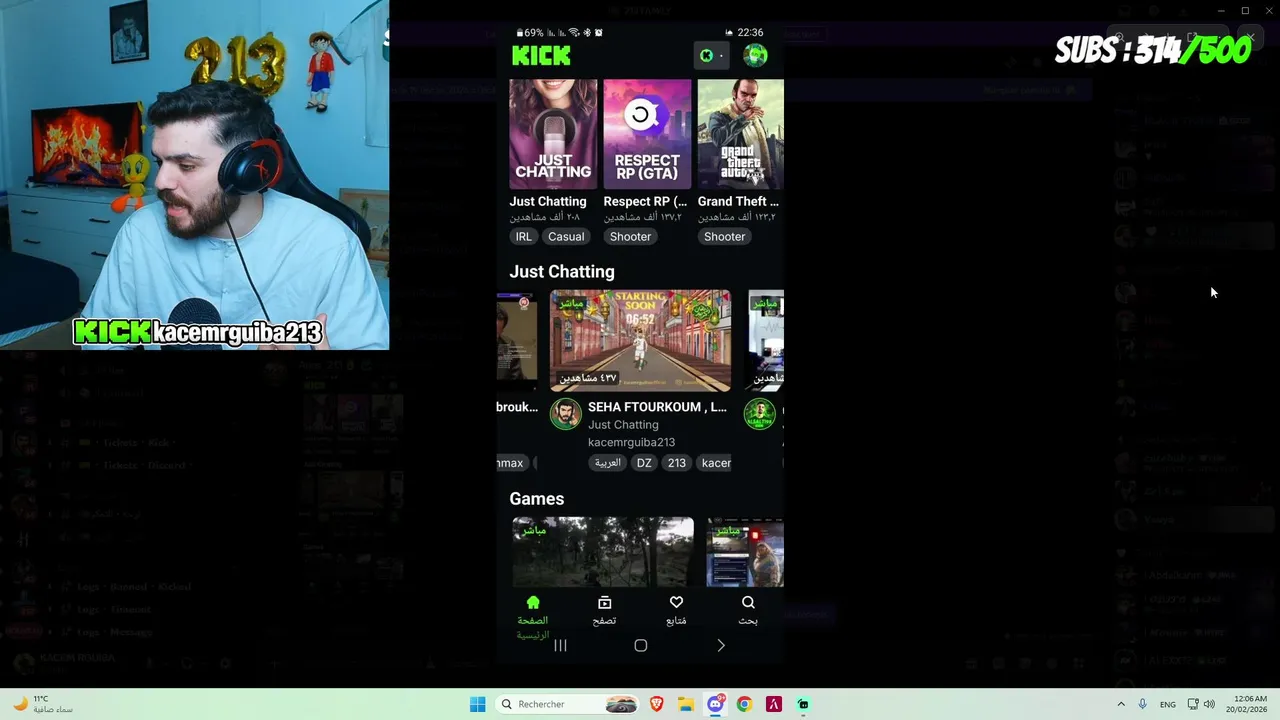Tap the العربية language tag
The height and width of the screenshot is (720, 1280).
point(608,463)
